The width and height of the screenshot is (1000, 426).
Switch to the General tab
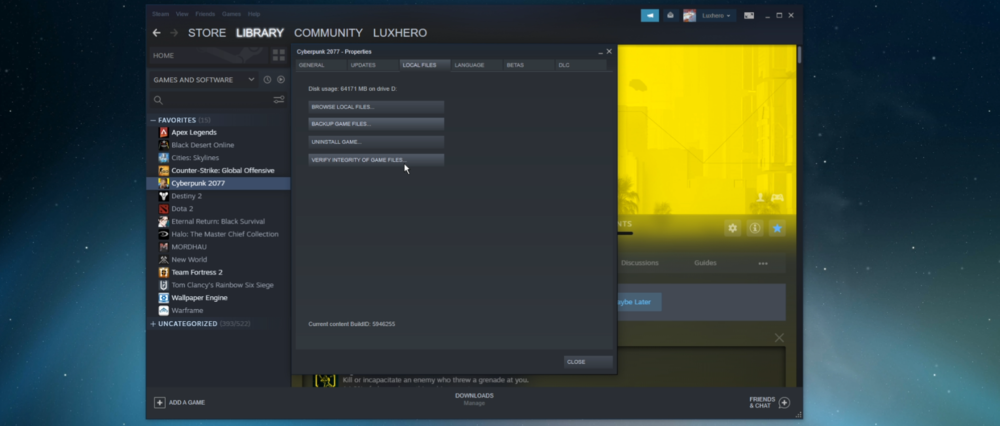point(321,65)
